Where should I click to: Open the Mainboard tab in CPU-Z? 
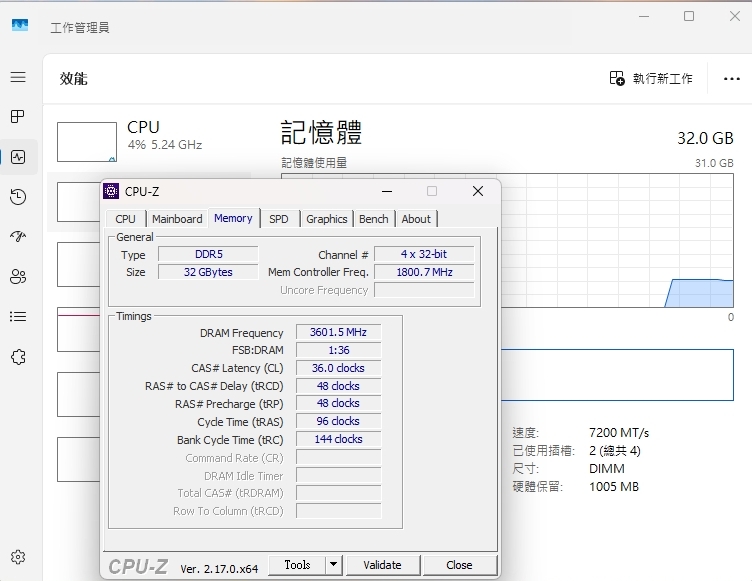tap(177, 219)
